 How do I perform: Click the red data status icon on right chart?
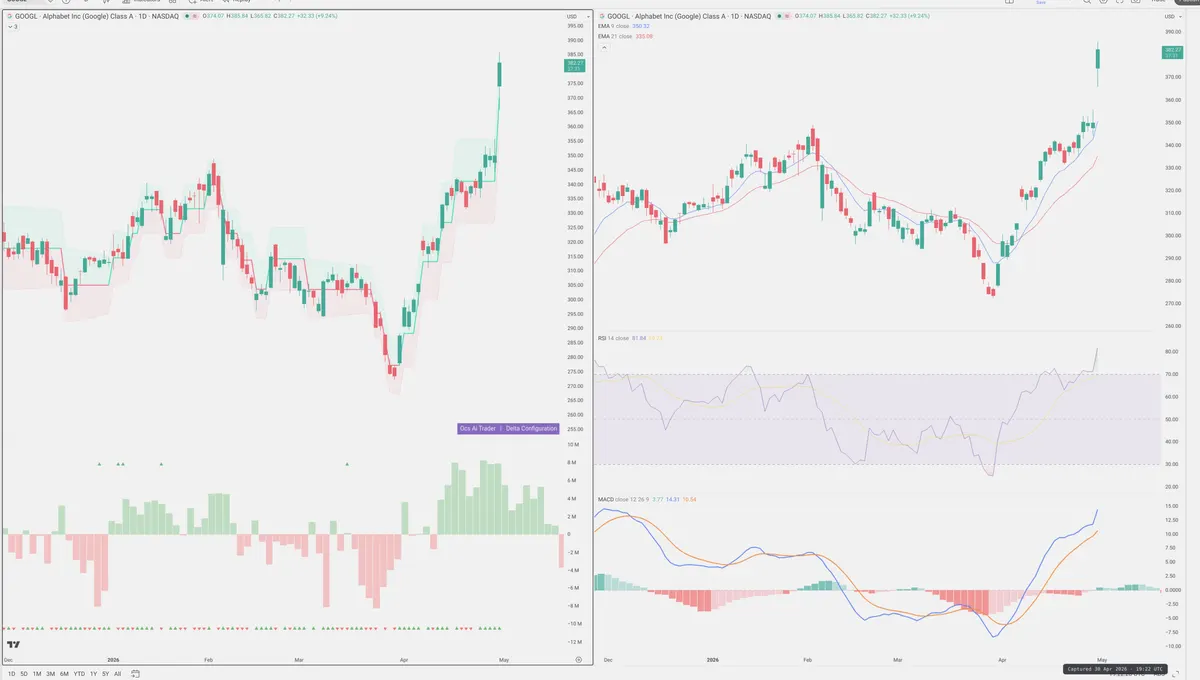tap(788, 16)
